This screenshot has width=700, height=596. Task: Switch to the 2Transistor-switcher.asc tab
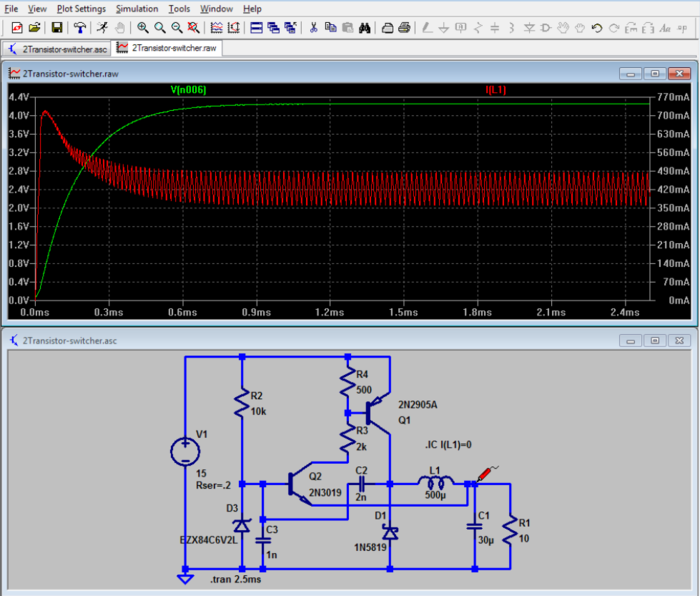pos(58,47)
